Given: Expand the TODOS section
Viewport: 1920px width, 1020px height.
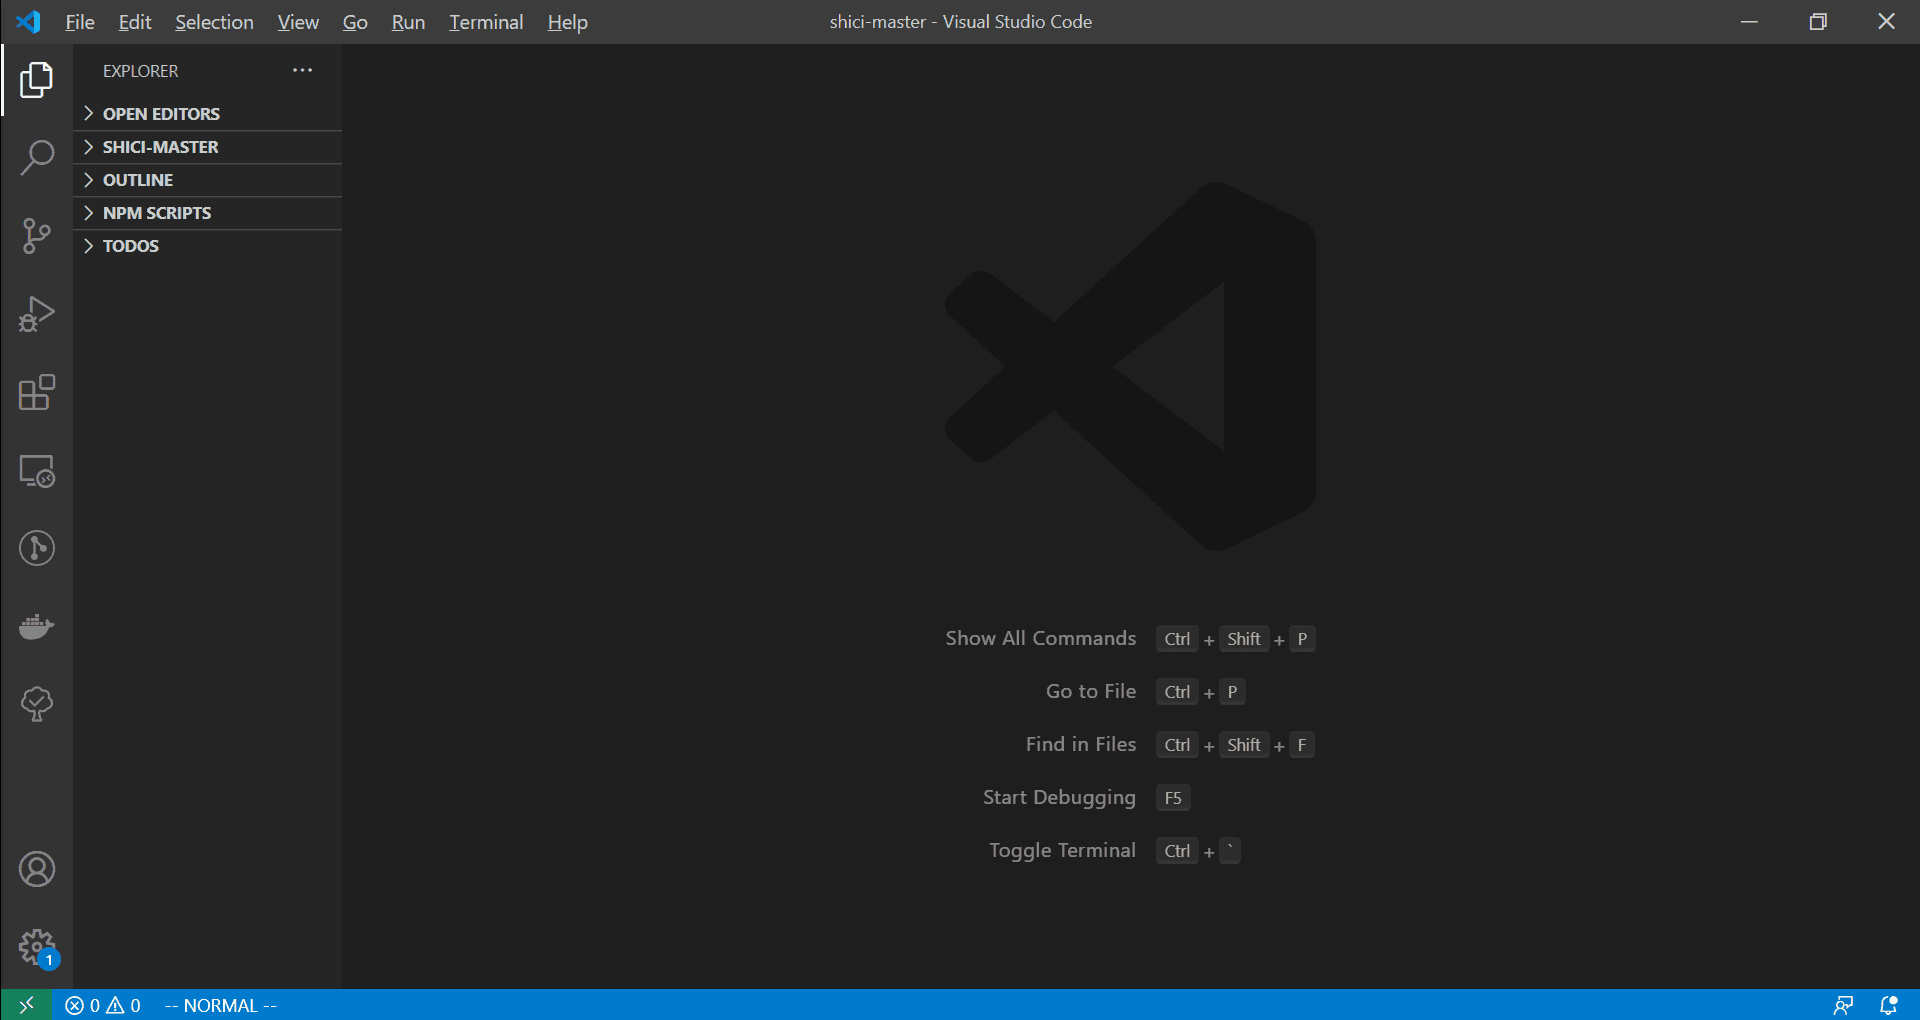Looking at the screenshot, I should pyautogui.click(x=208, y=246).
